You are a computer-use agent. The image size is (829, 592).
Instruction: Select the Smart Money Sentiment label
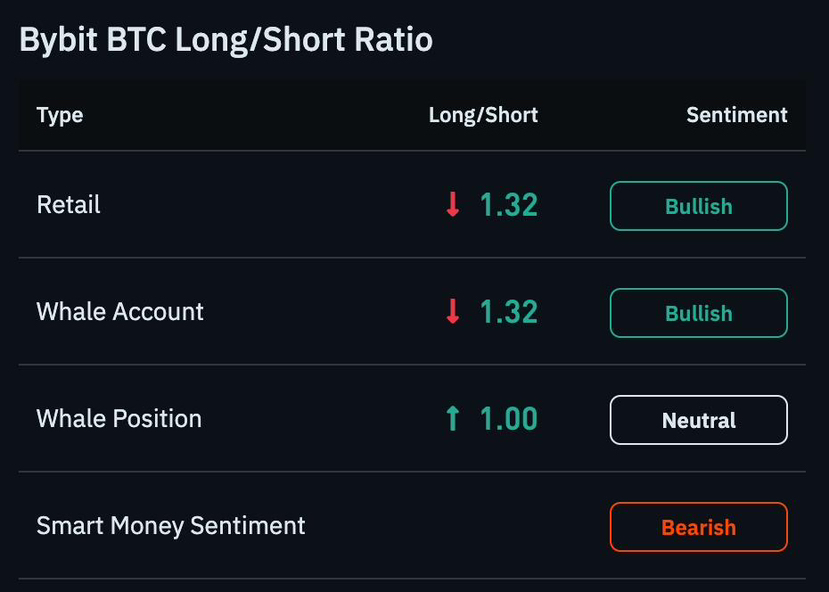tap(171, 526)
